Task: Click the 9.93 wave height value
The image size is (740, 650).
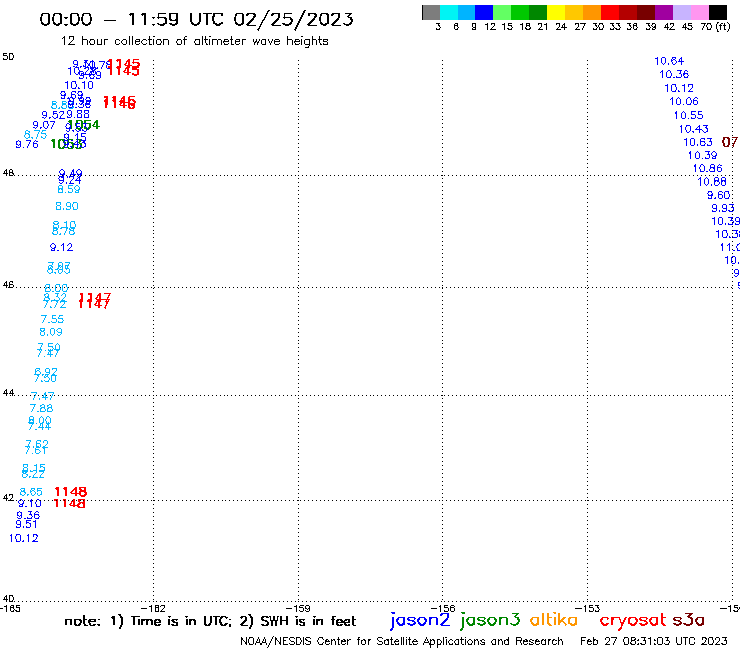Action: (723, 208)
